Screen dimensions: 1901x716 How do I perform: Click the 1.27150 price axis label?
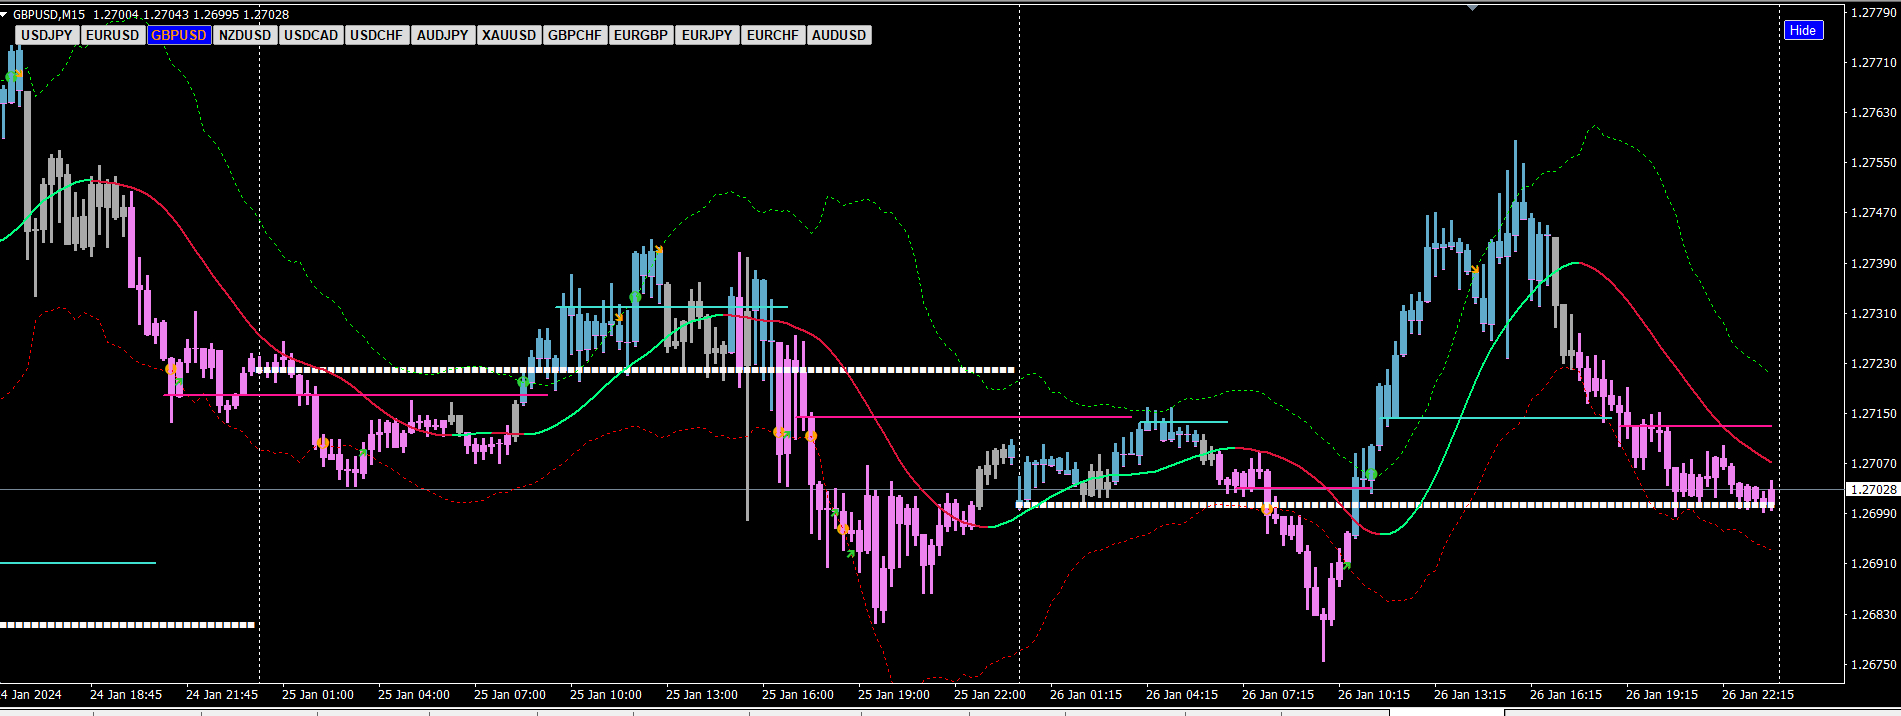point(1873,413)
